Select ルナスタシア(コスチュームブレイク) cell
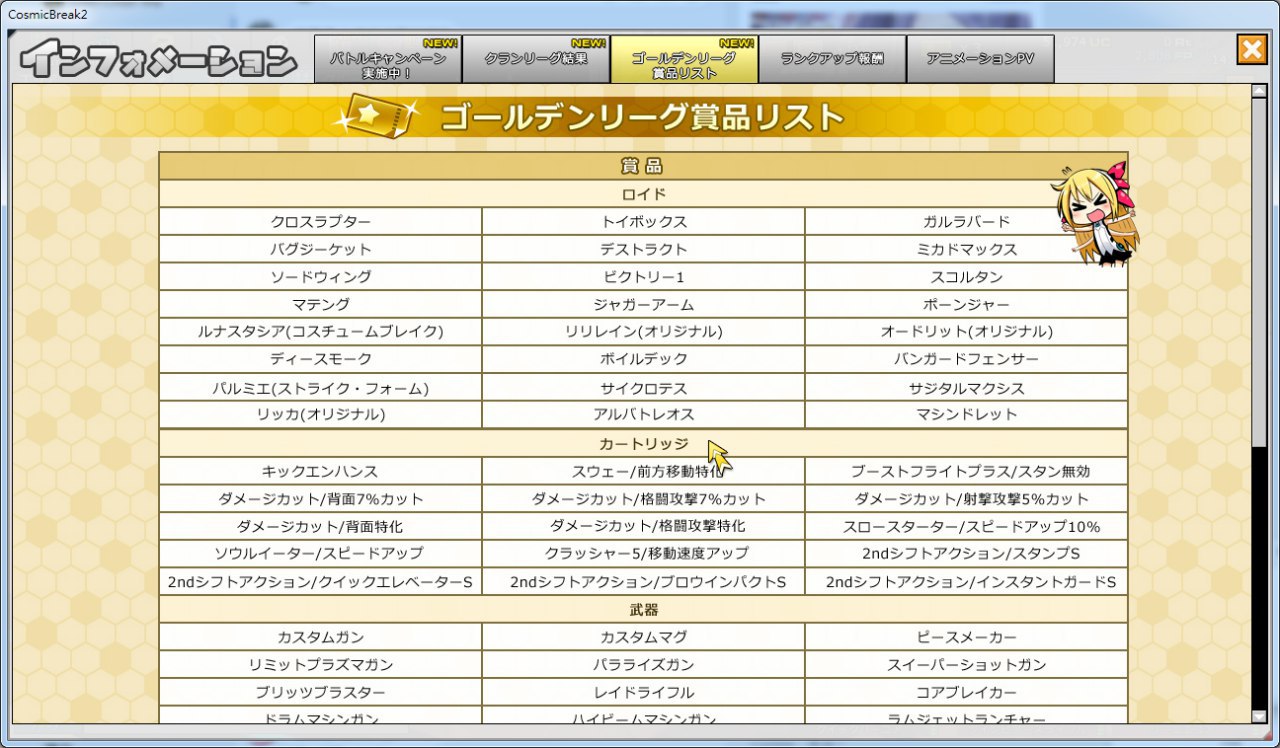The height and width of the screenshot is (748, 1280). point(320,331)
